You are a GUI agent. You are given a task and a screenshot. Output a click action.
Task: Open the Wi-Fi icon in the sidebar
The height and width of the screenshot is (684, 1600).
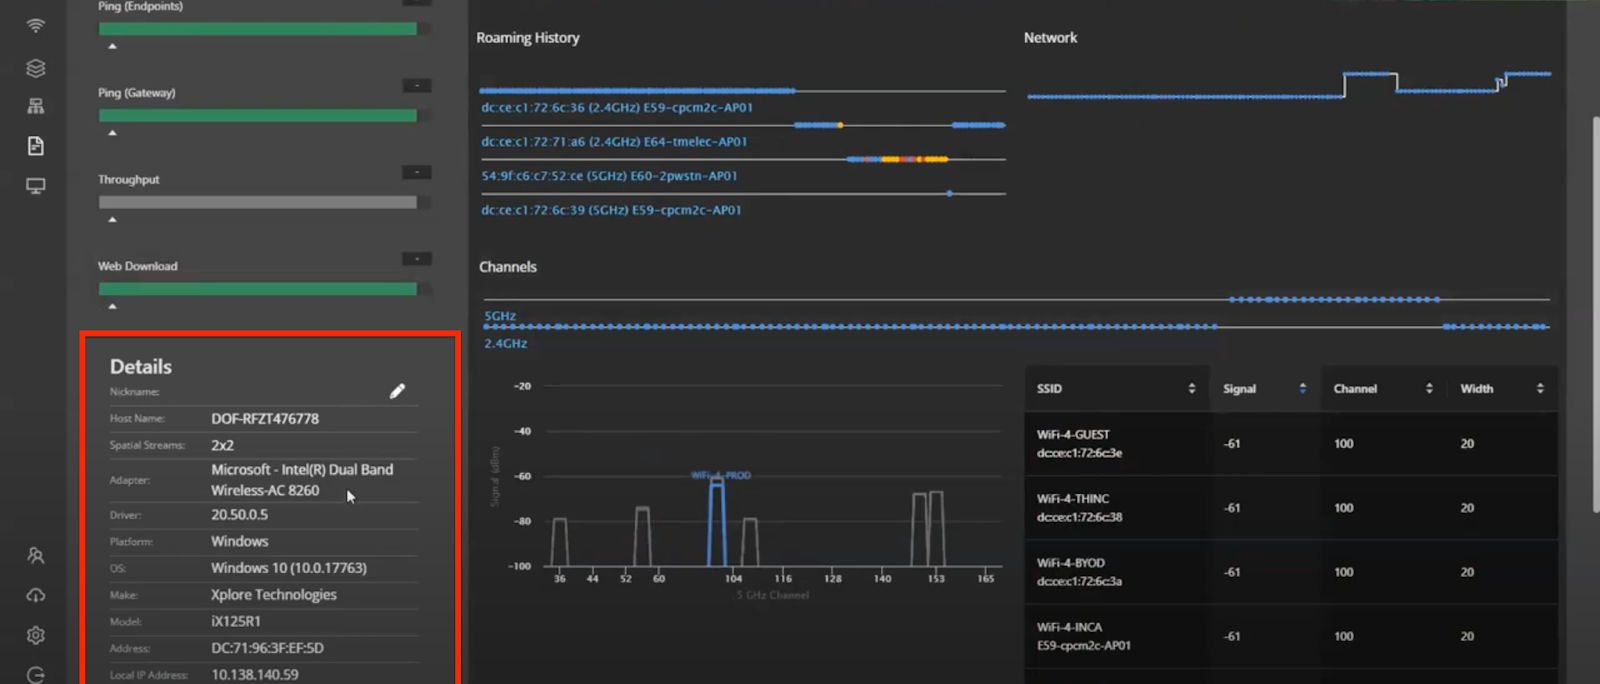click(36, 26)
